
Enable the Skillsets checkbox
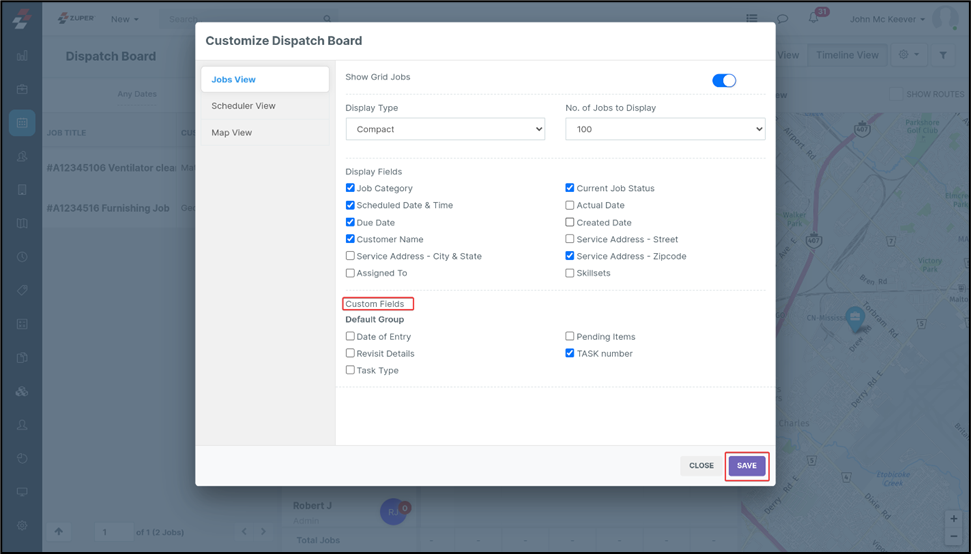(x=570, y=273)
